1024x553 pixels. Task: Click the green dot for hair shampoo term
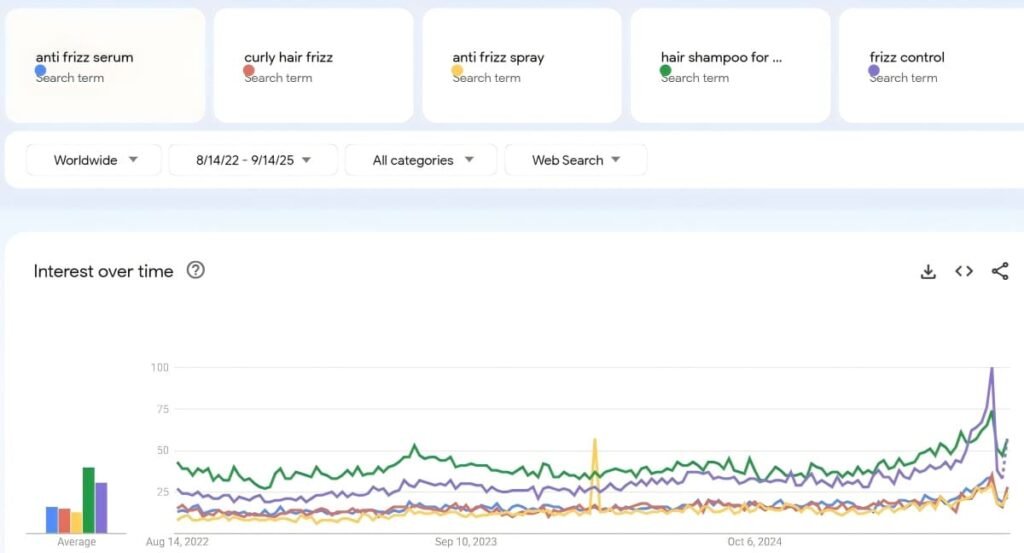pyautogui.click(x=666, y=71)
